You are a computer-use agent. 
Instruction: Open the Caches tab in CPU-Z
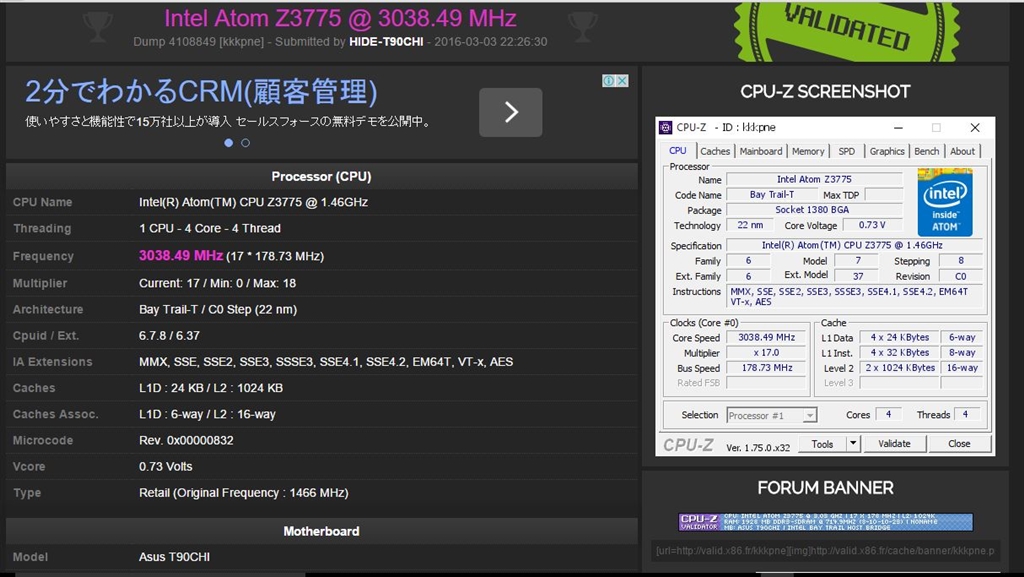point(715,151)
